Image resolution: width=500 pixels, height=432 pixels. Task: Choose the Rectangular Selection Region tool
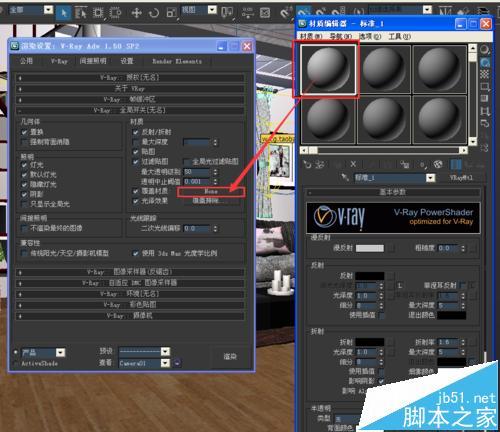[x=98, y=13]
